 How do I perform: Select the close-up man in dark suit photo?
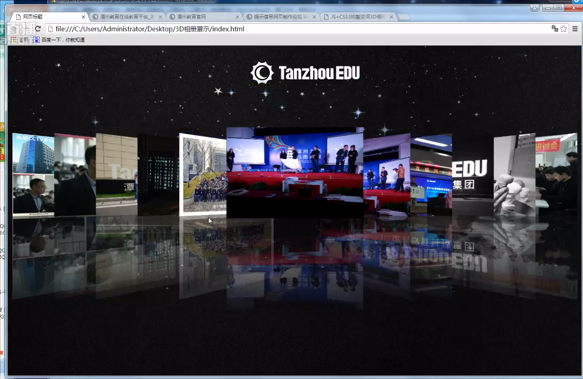click(75, 174)
